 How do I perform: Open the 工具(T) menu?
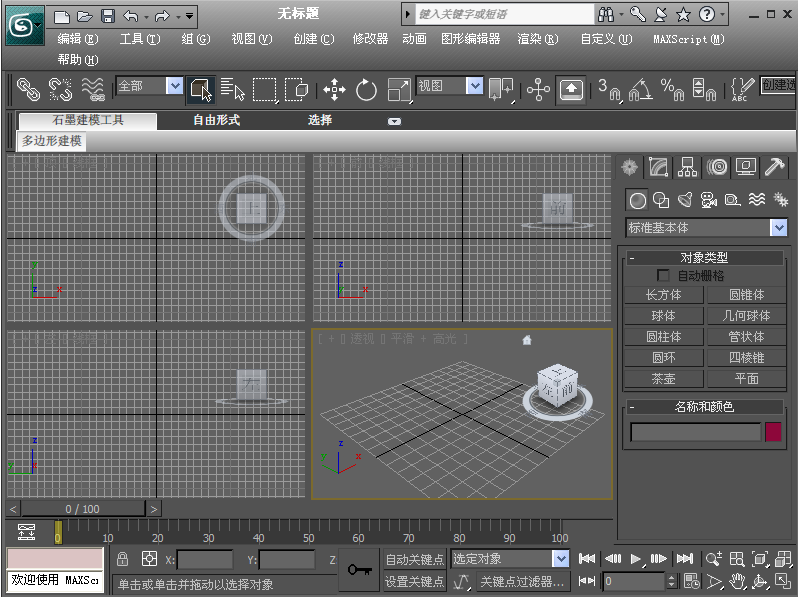tap(139, 39)
